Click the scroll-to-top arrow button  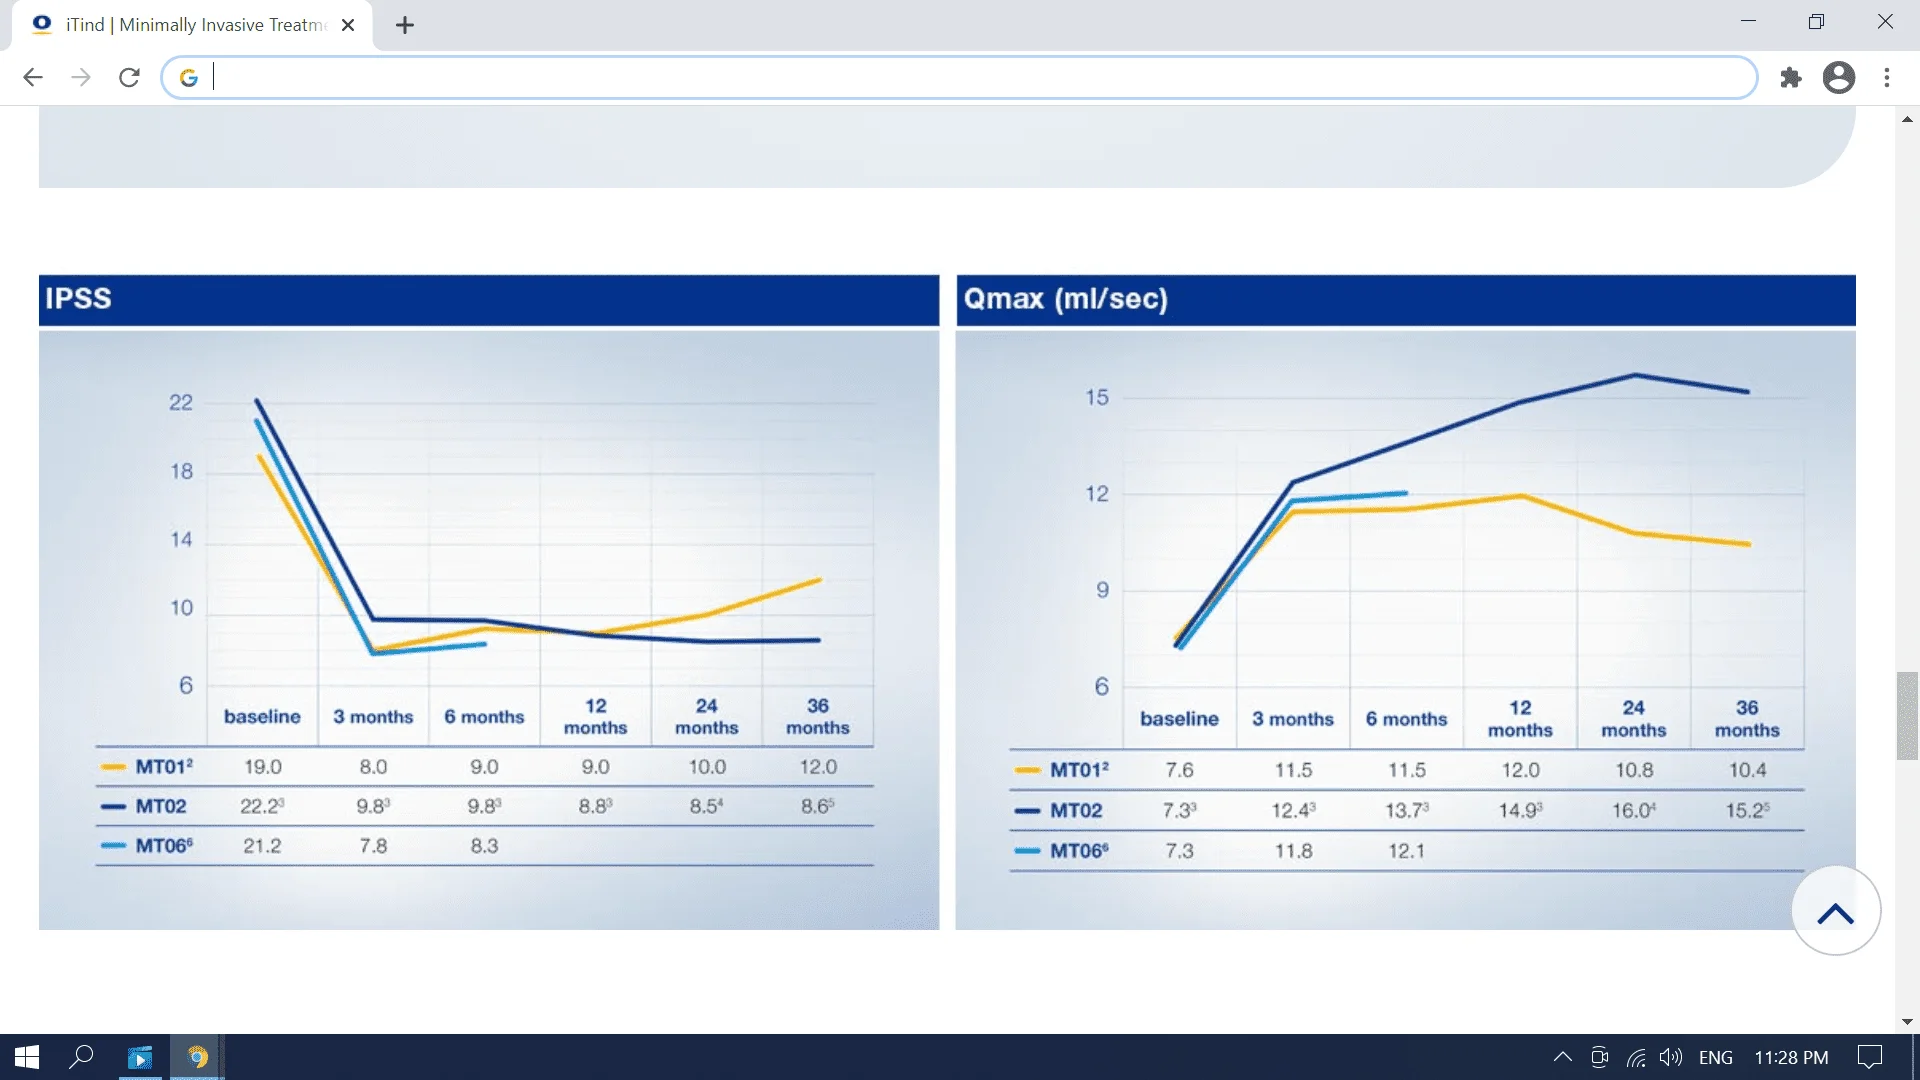(x=1836, y=911)
